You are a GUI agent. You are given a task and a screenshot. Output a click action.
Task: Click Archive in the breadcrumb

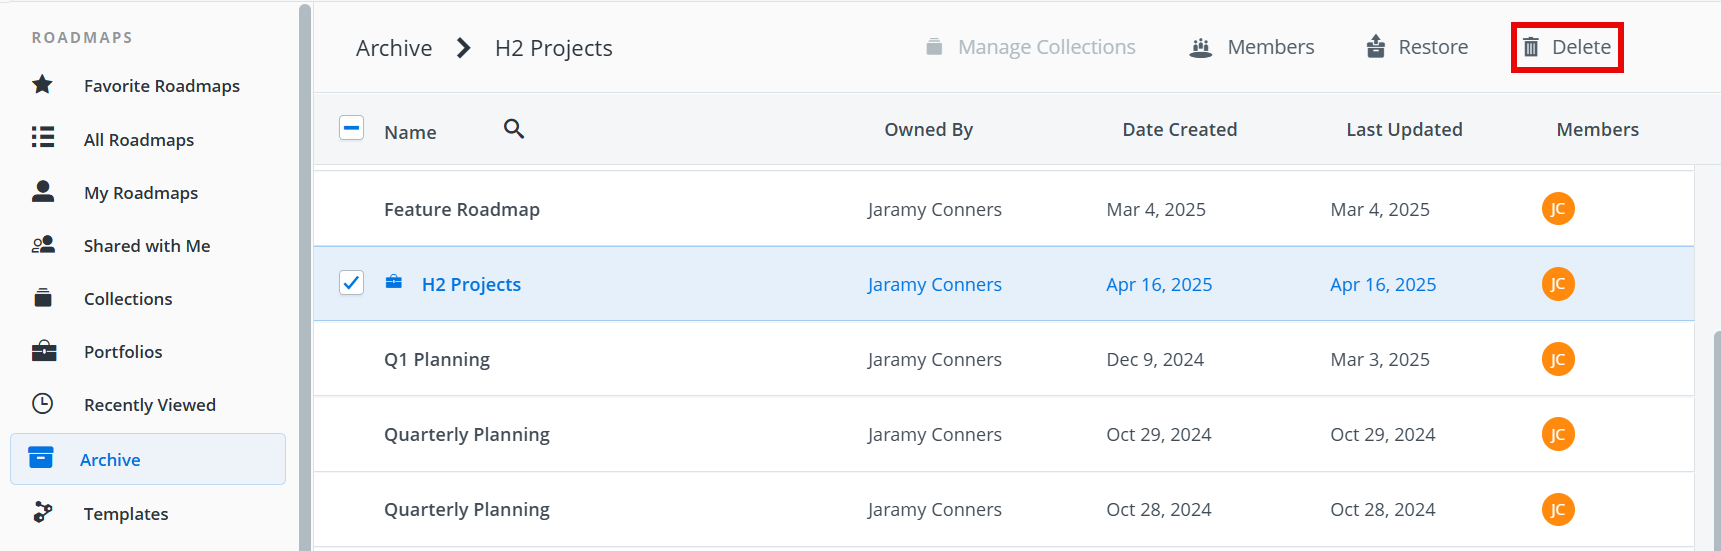(394, 48)
